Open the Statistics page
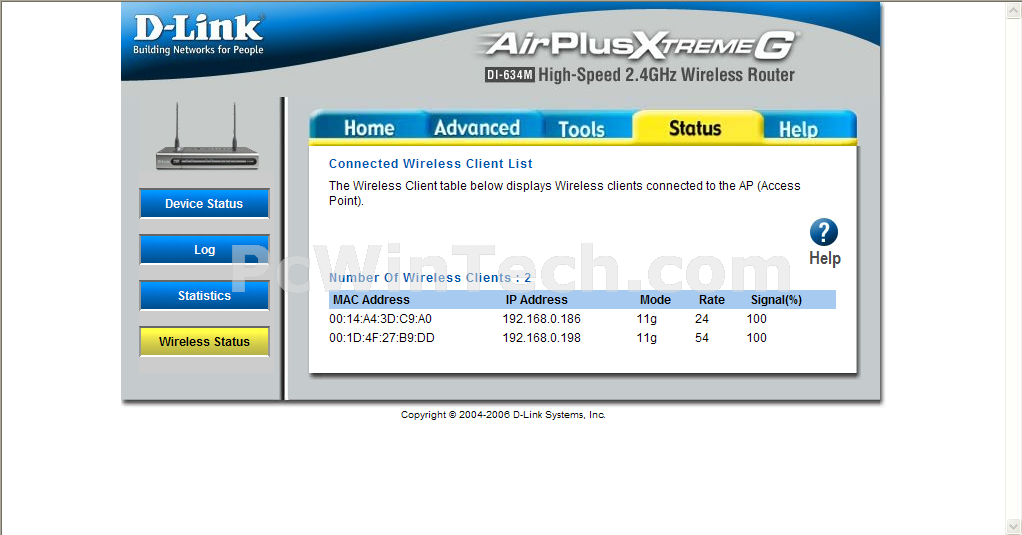The height and width of the screenshot is (535, 1022). click(x=204, y=295)
